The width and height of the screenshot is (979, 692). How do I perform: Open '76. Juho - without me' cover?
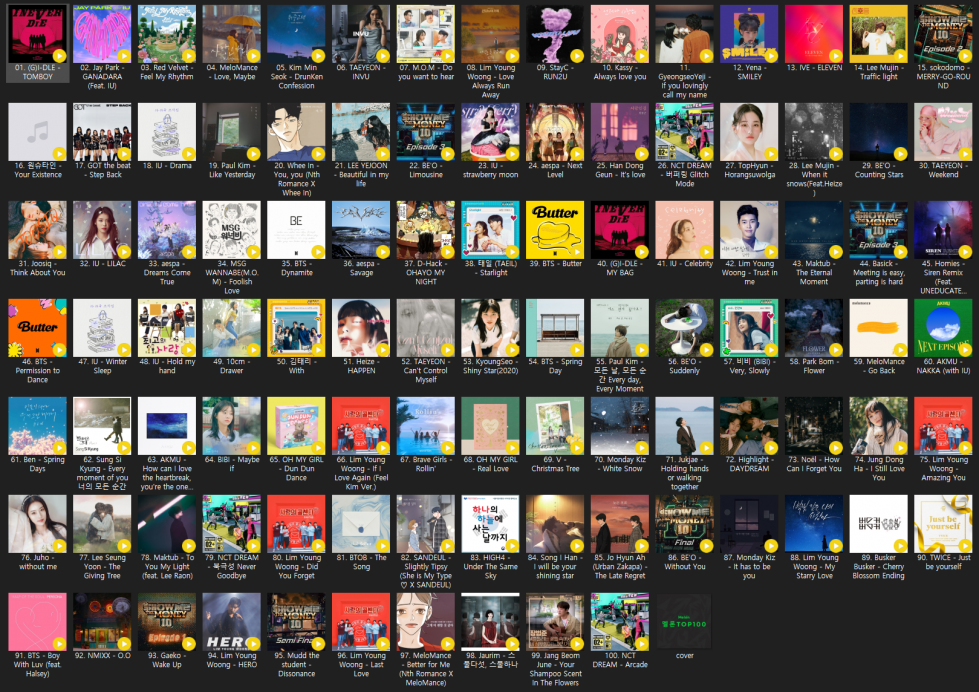pos(37,524)
